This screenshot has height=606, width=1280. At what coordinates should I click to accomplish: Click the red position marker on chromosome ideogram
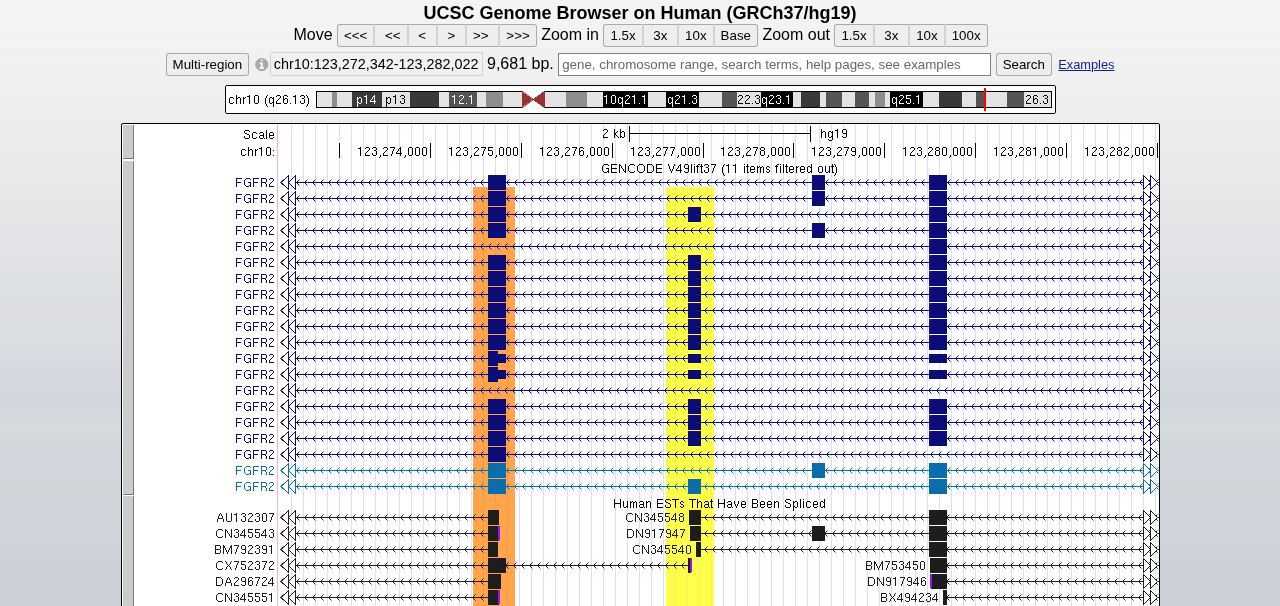coord(985,99)
